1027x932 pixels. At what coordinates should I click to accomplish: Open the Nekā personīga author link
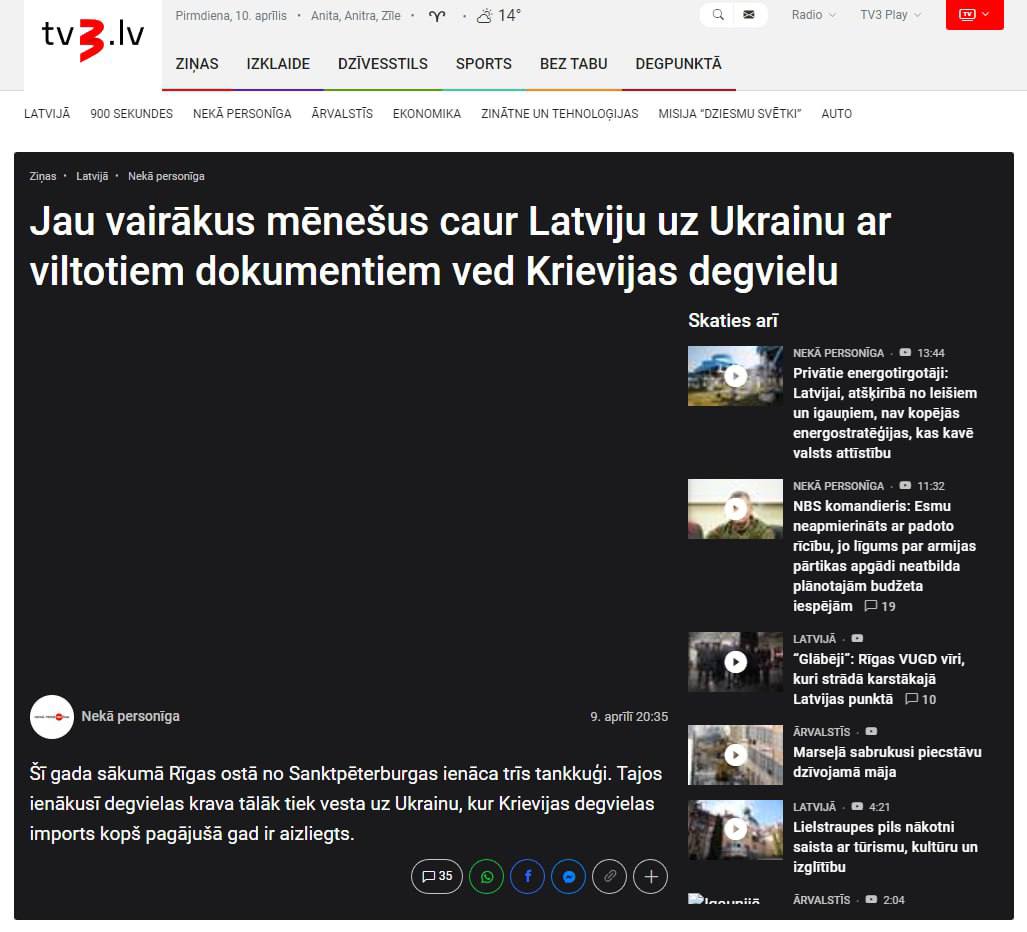tap(130, 716)
